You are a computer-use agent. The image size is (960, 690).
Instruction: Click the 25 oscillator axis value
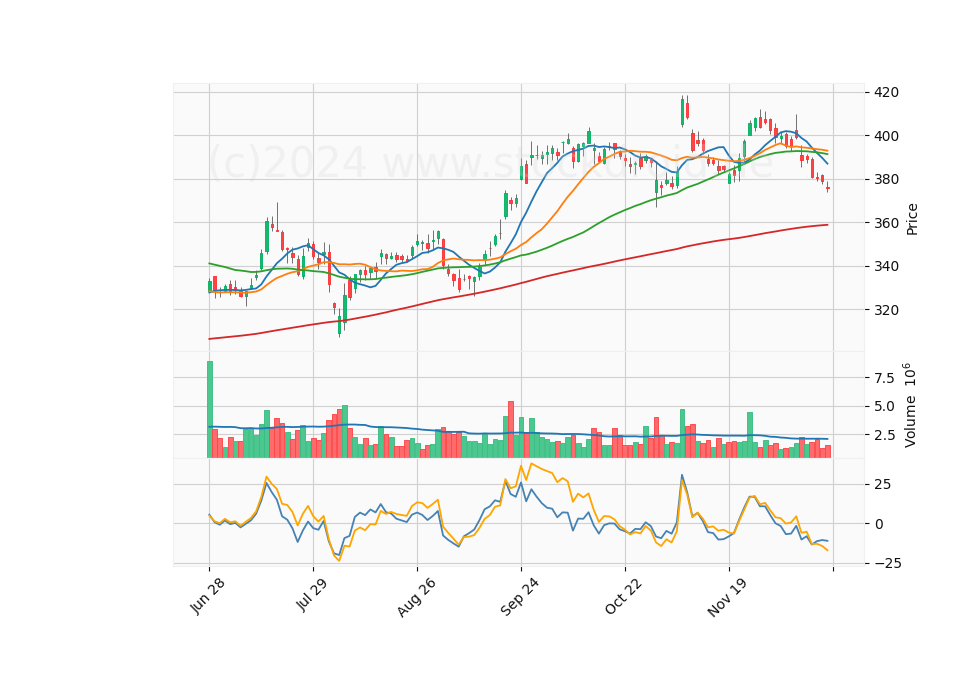(x=882, y=485)
